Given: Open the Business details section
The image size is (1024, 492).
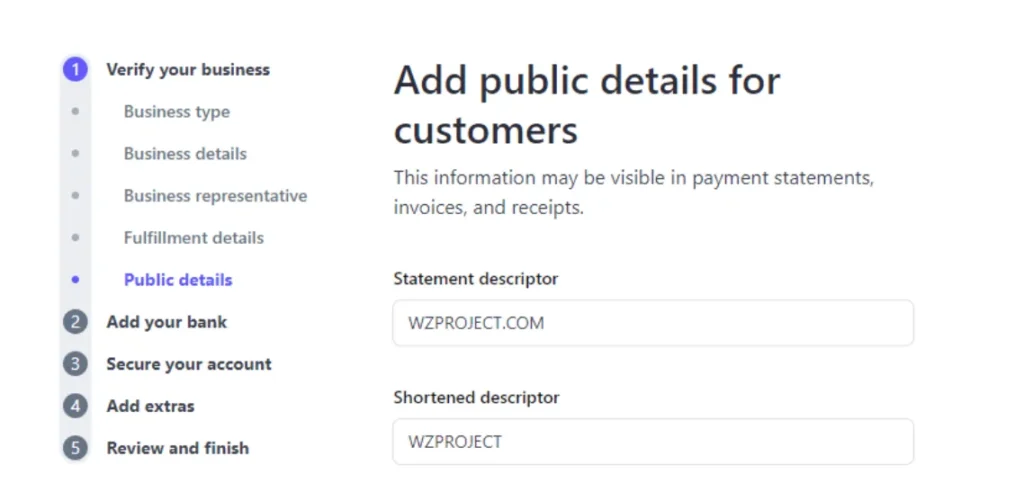Looking at the screenshot, I should click(x=185, y=154).
